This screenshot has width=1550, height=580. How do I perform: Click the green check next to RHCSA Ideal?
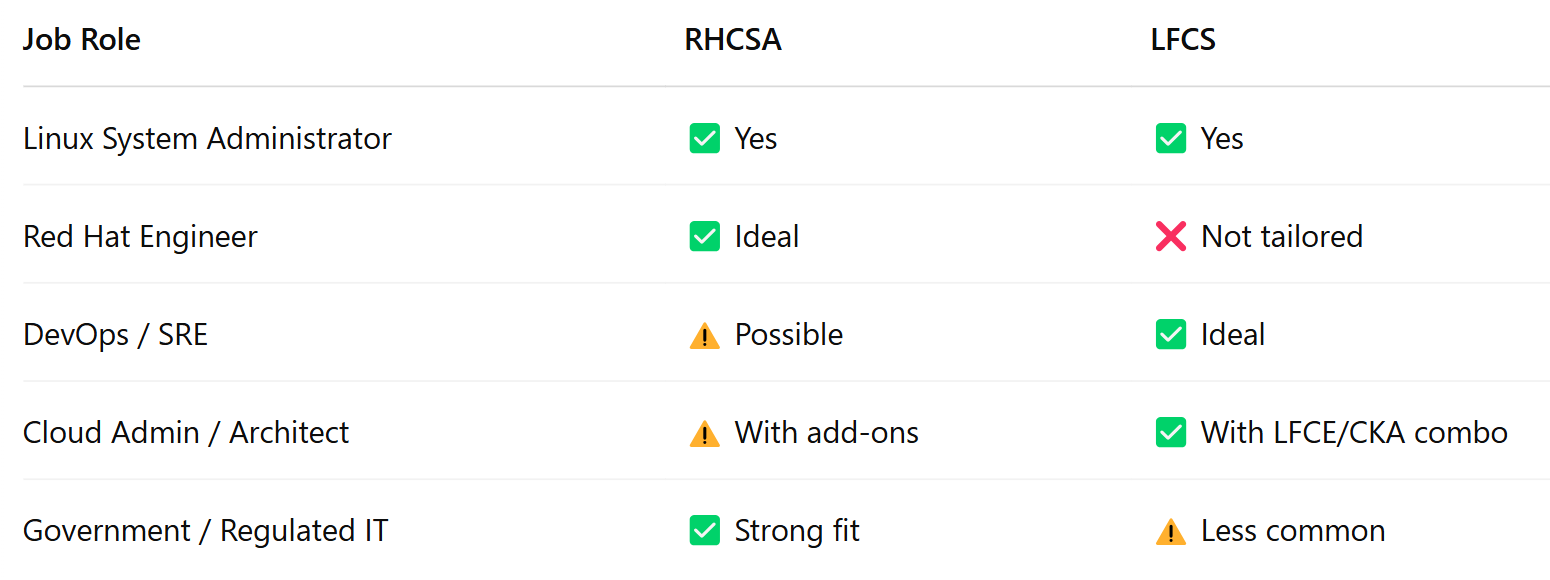coord(705,236)
